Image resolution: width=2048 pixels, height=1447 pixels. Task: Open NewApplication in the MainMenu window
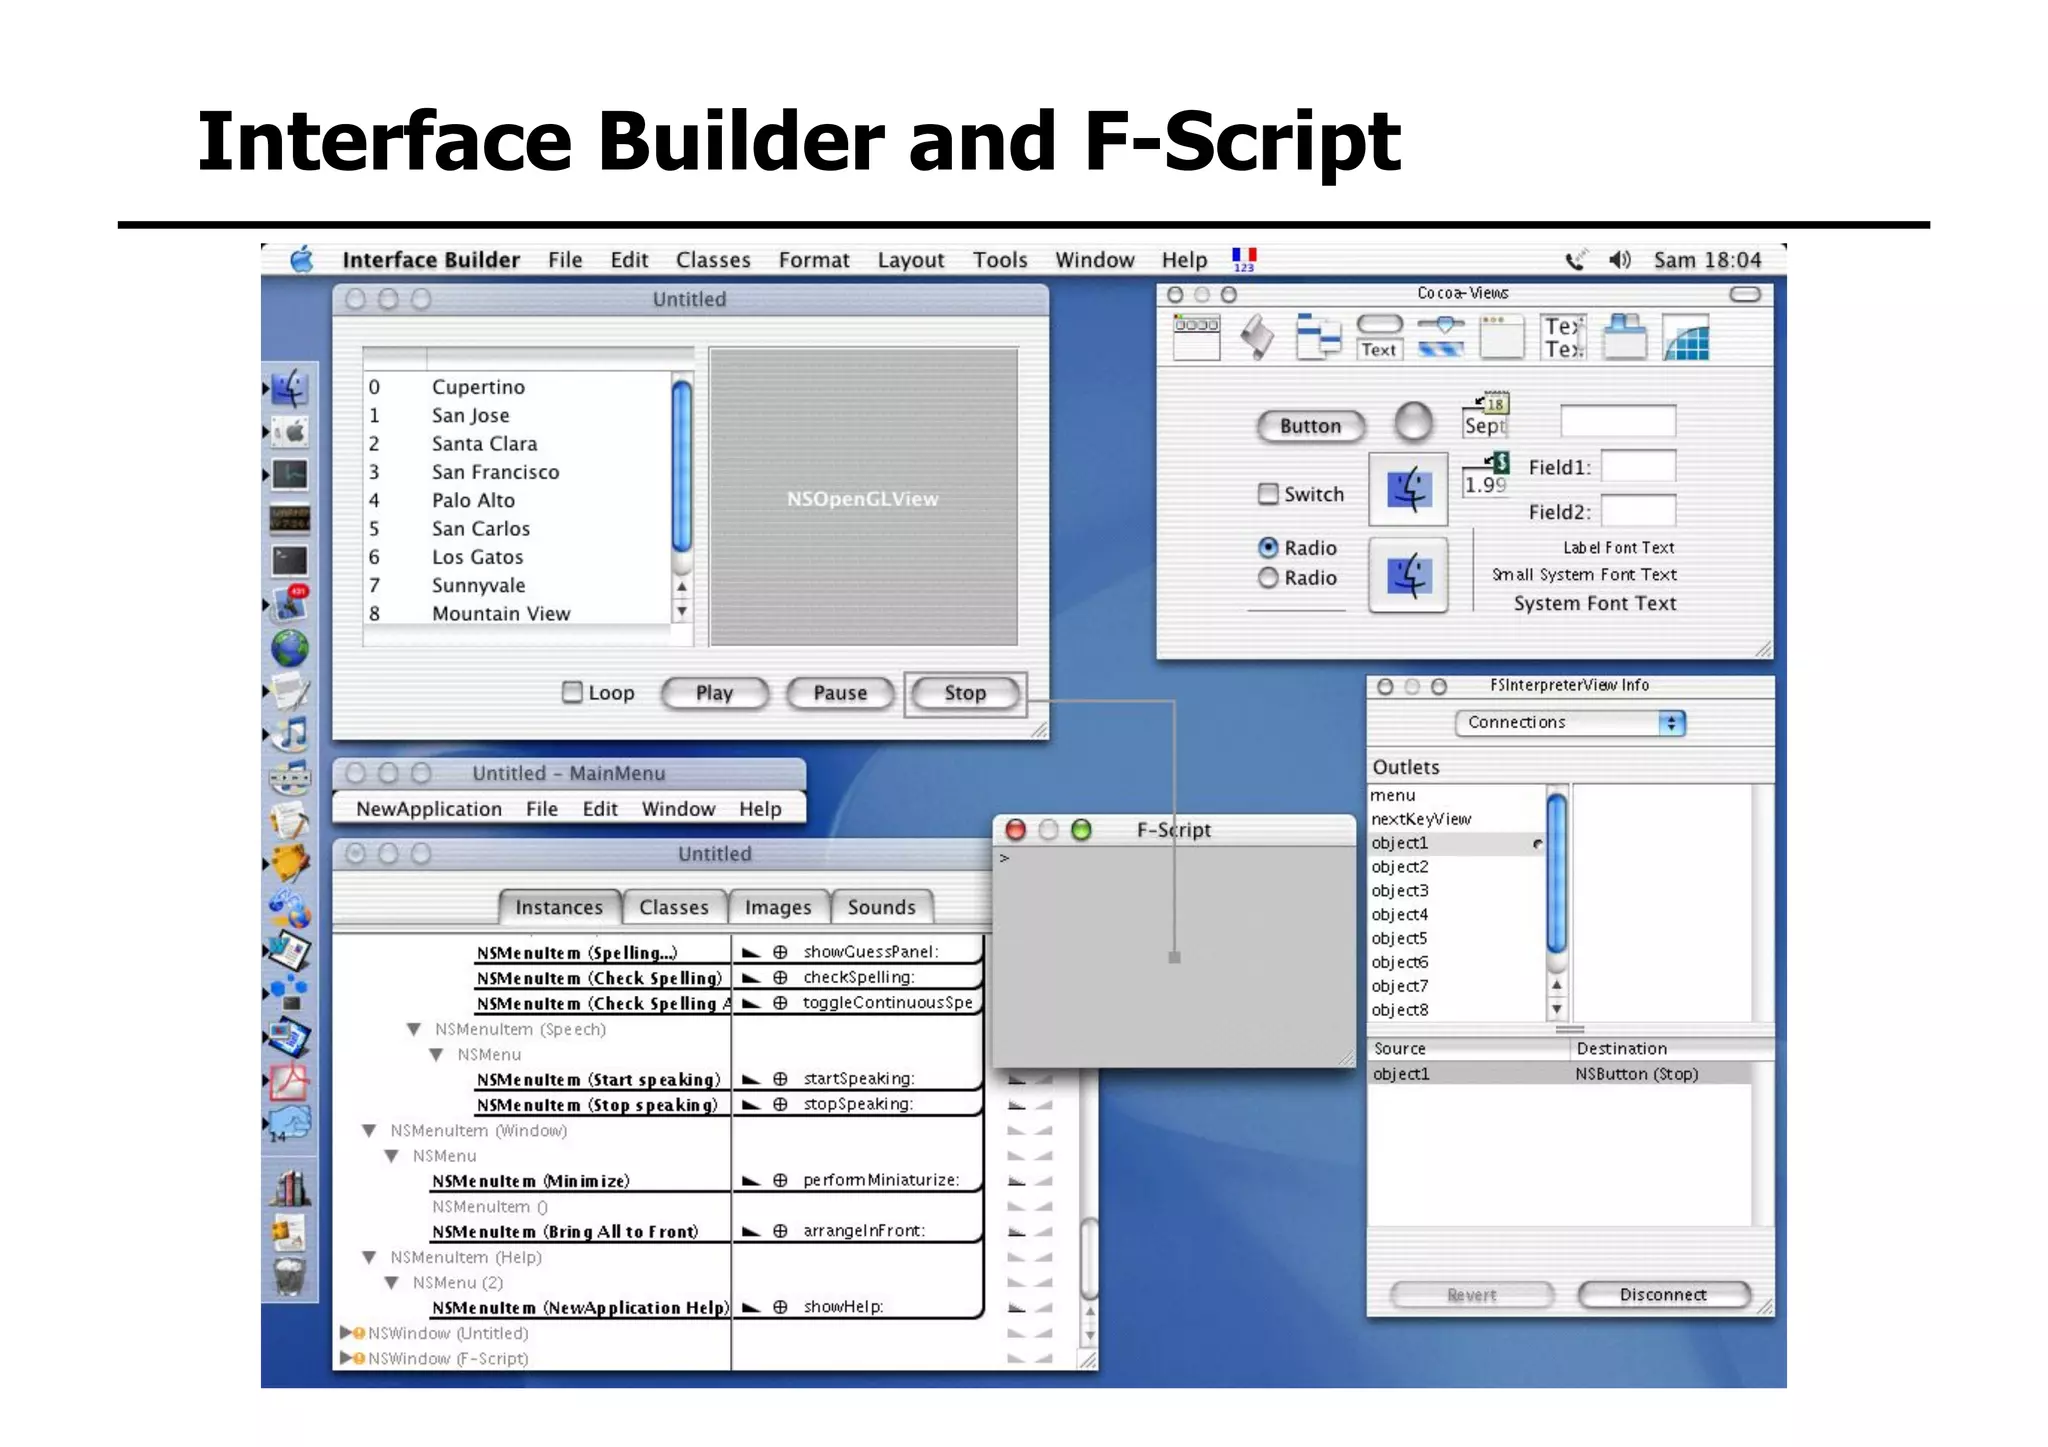pos(429,809)
